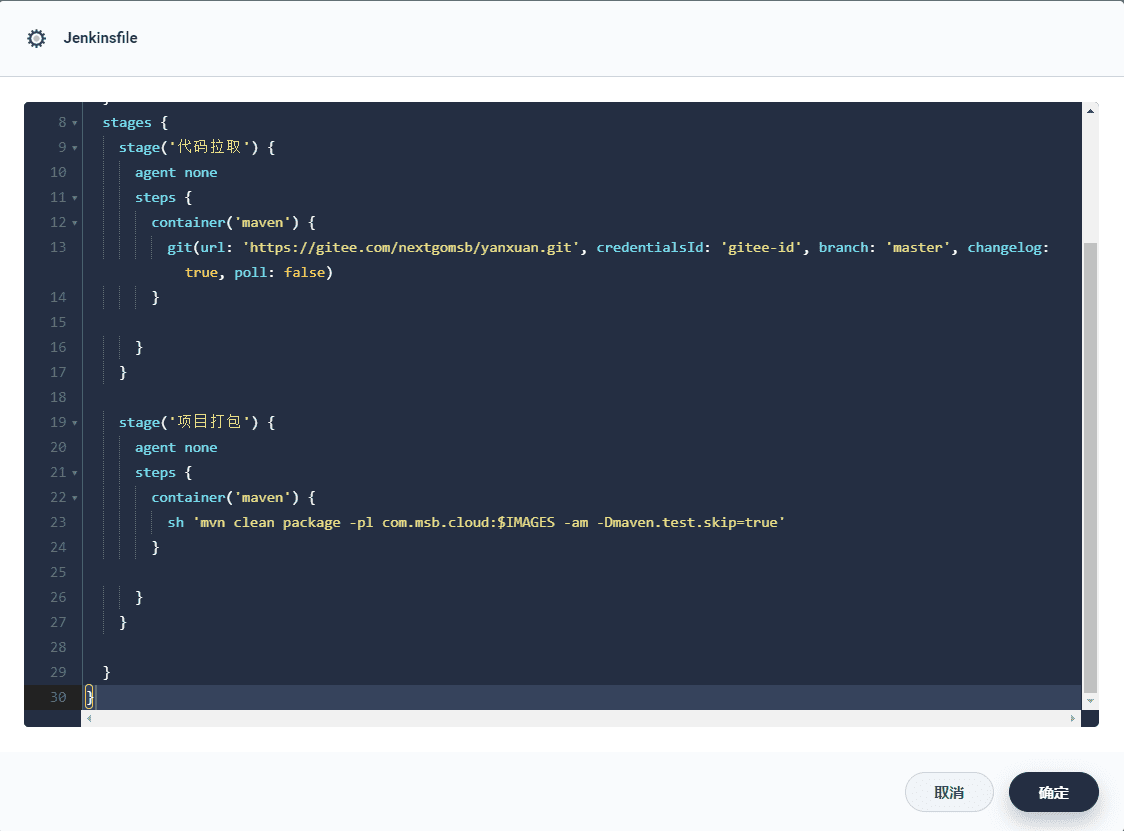The width and height of the screenshot is (1124, 831).
Task: Click the gitee yanxuan.git URL text
Action: pos(411,247)
